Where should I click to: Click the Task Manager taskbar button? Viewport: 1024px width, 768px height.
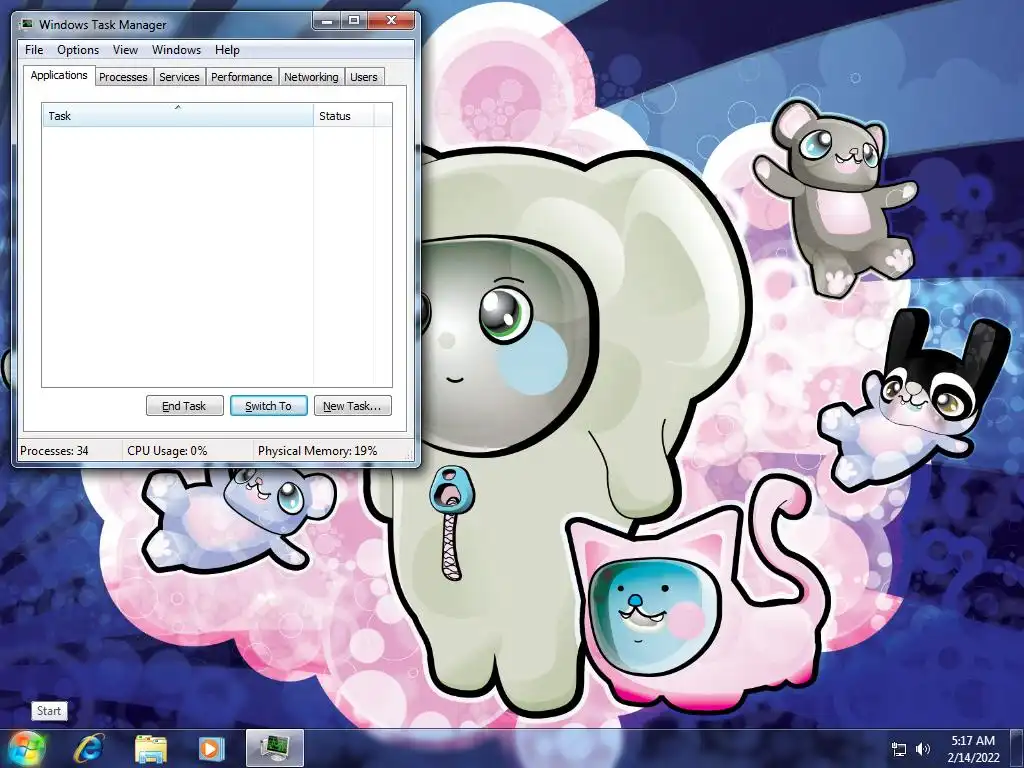tap(275, 748)
